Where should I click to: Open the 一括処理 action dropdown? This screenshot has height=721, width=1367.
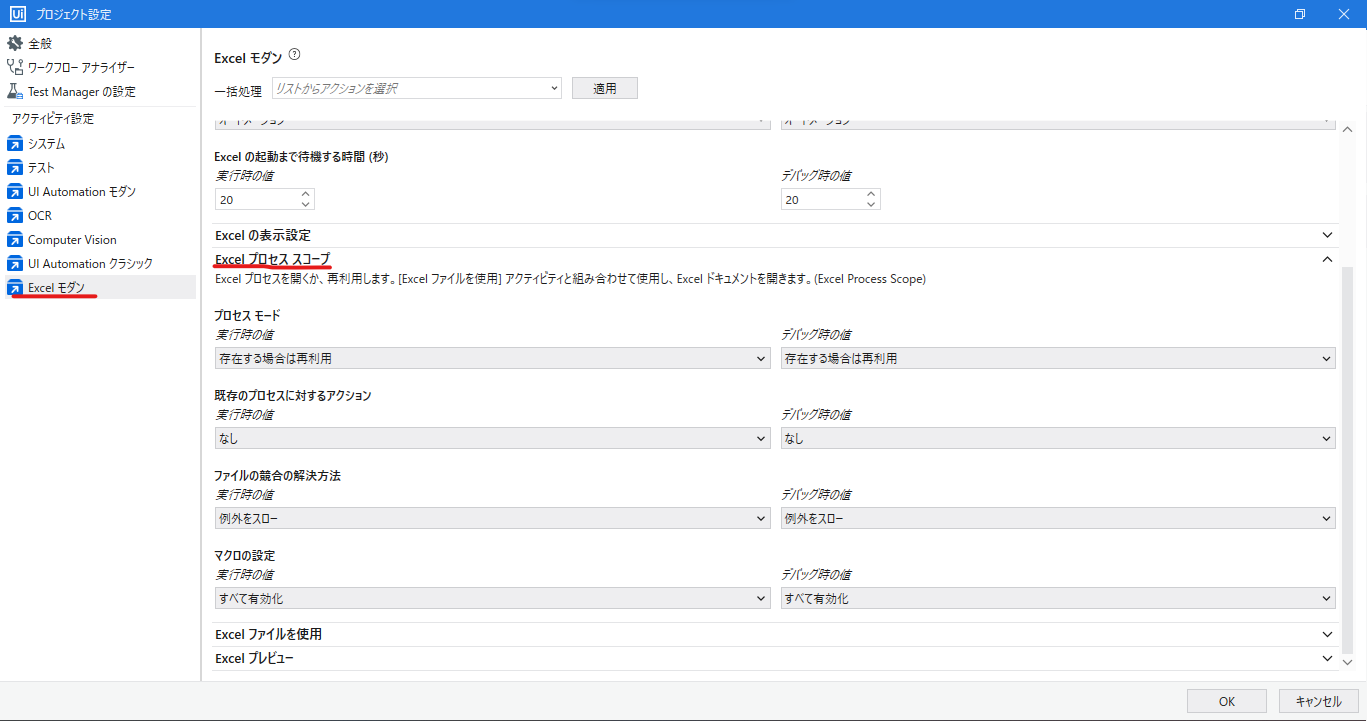click(416, 89)
